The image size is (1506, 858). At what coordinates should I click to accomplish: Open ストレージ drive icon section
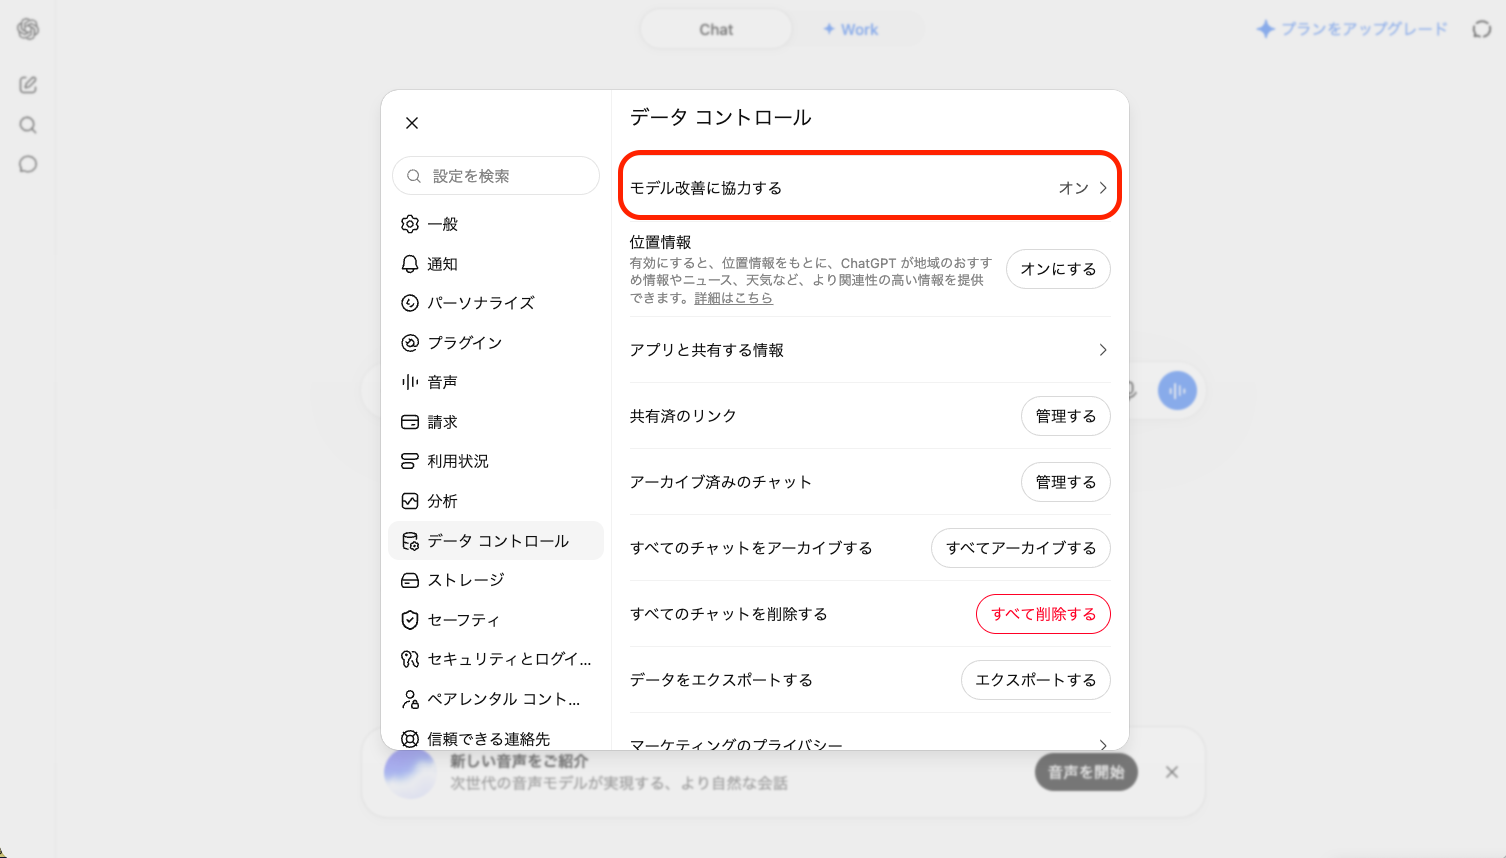(410, 580)
